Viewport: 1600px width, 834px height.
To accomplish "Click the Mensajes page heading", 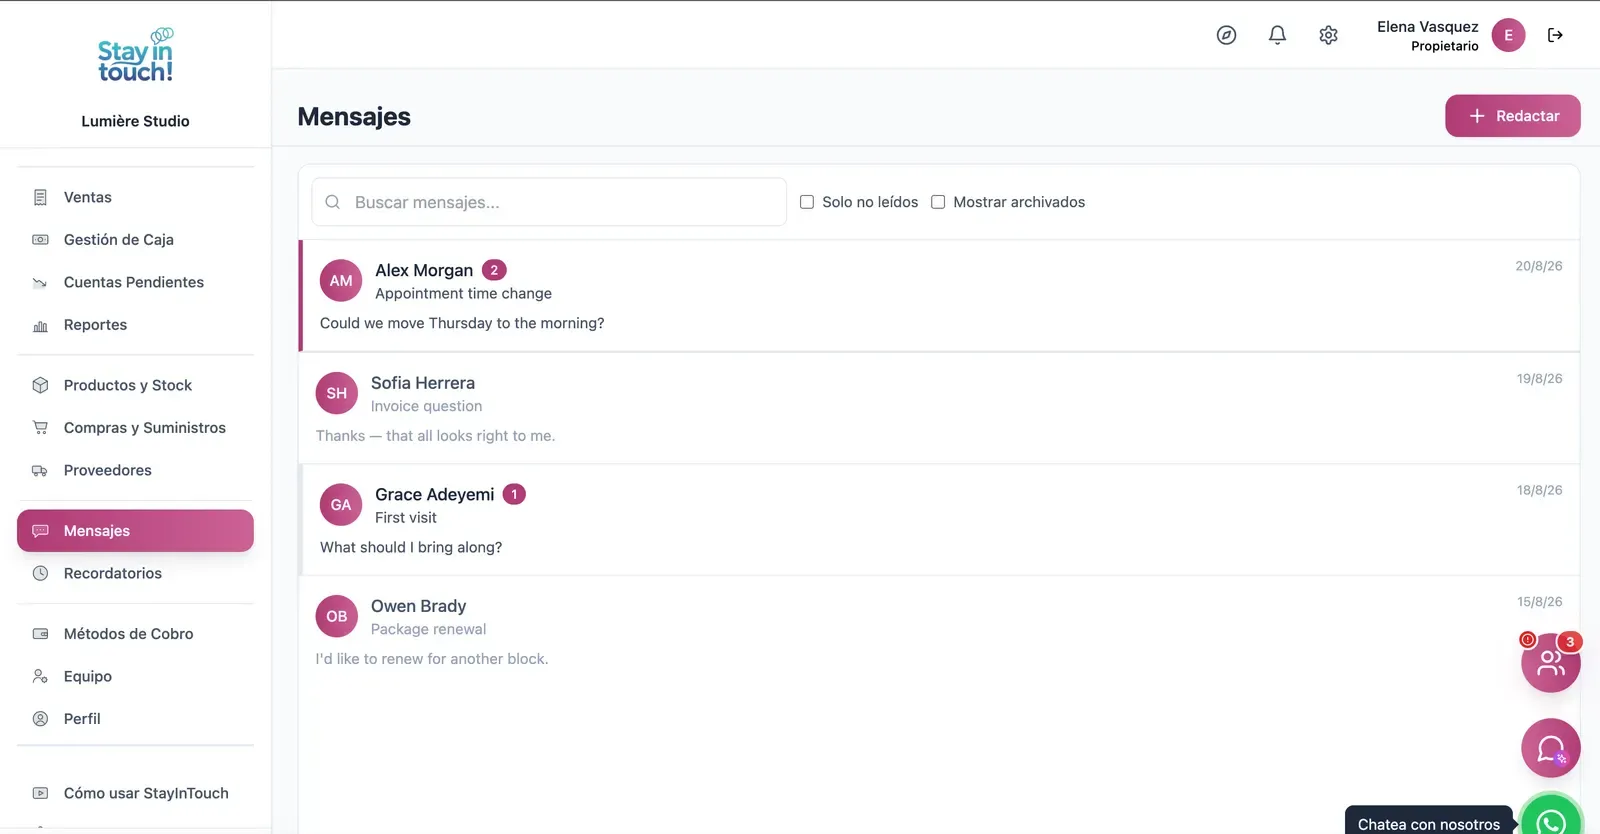I will coord(354,117).
